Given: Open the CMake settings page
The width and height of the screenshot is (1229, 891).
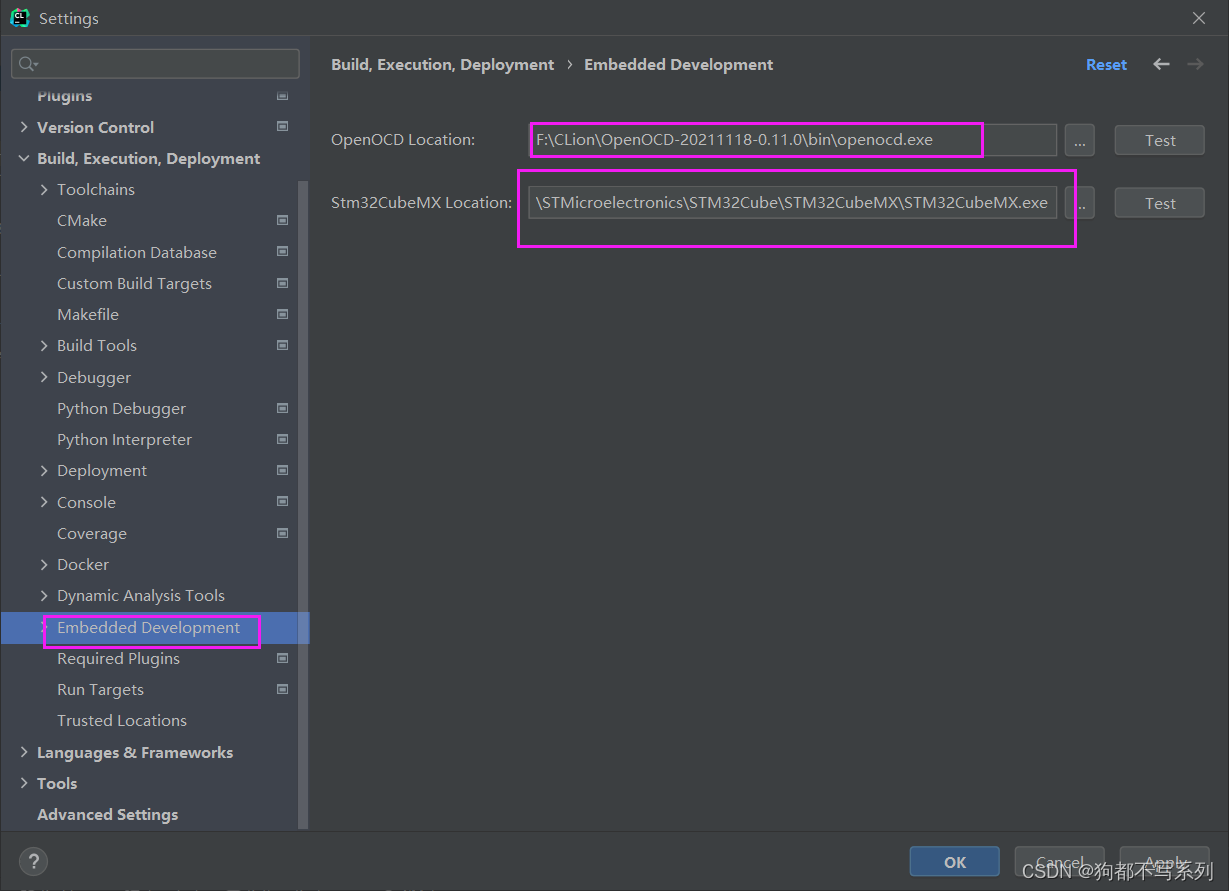Looking at the screenshot, I should [82, 220].
